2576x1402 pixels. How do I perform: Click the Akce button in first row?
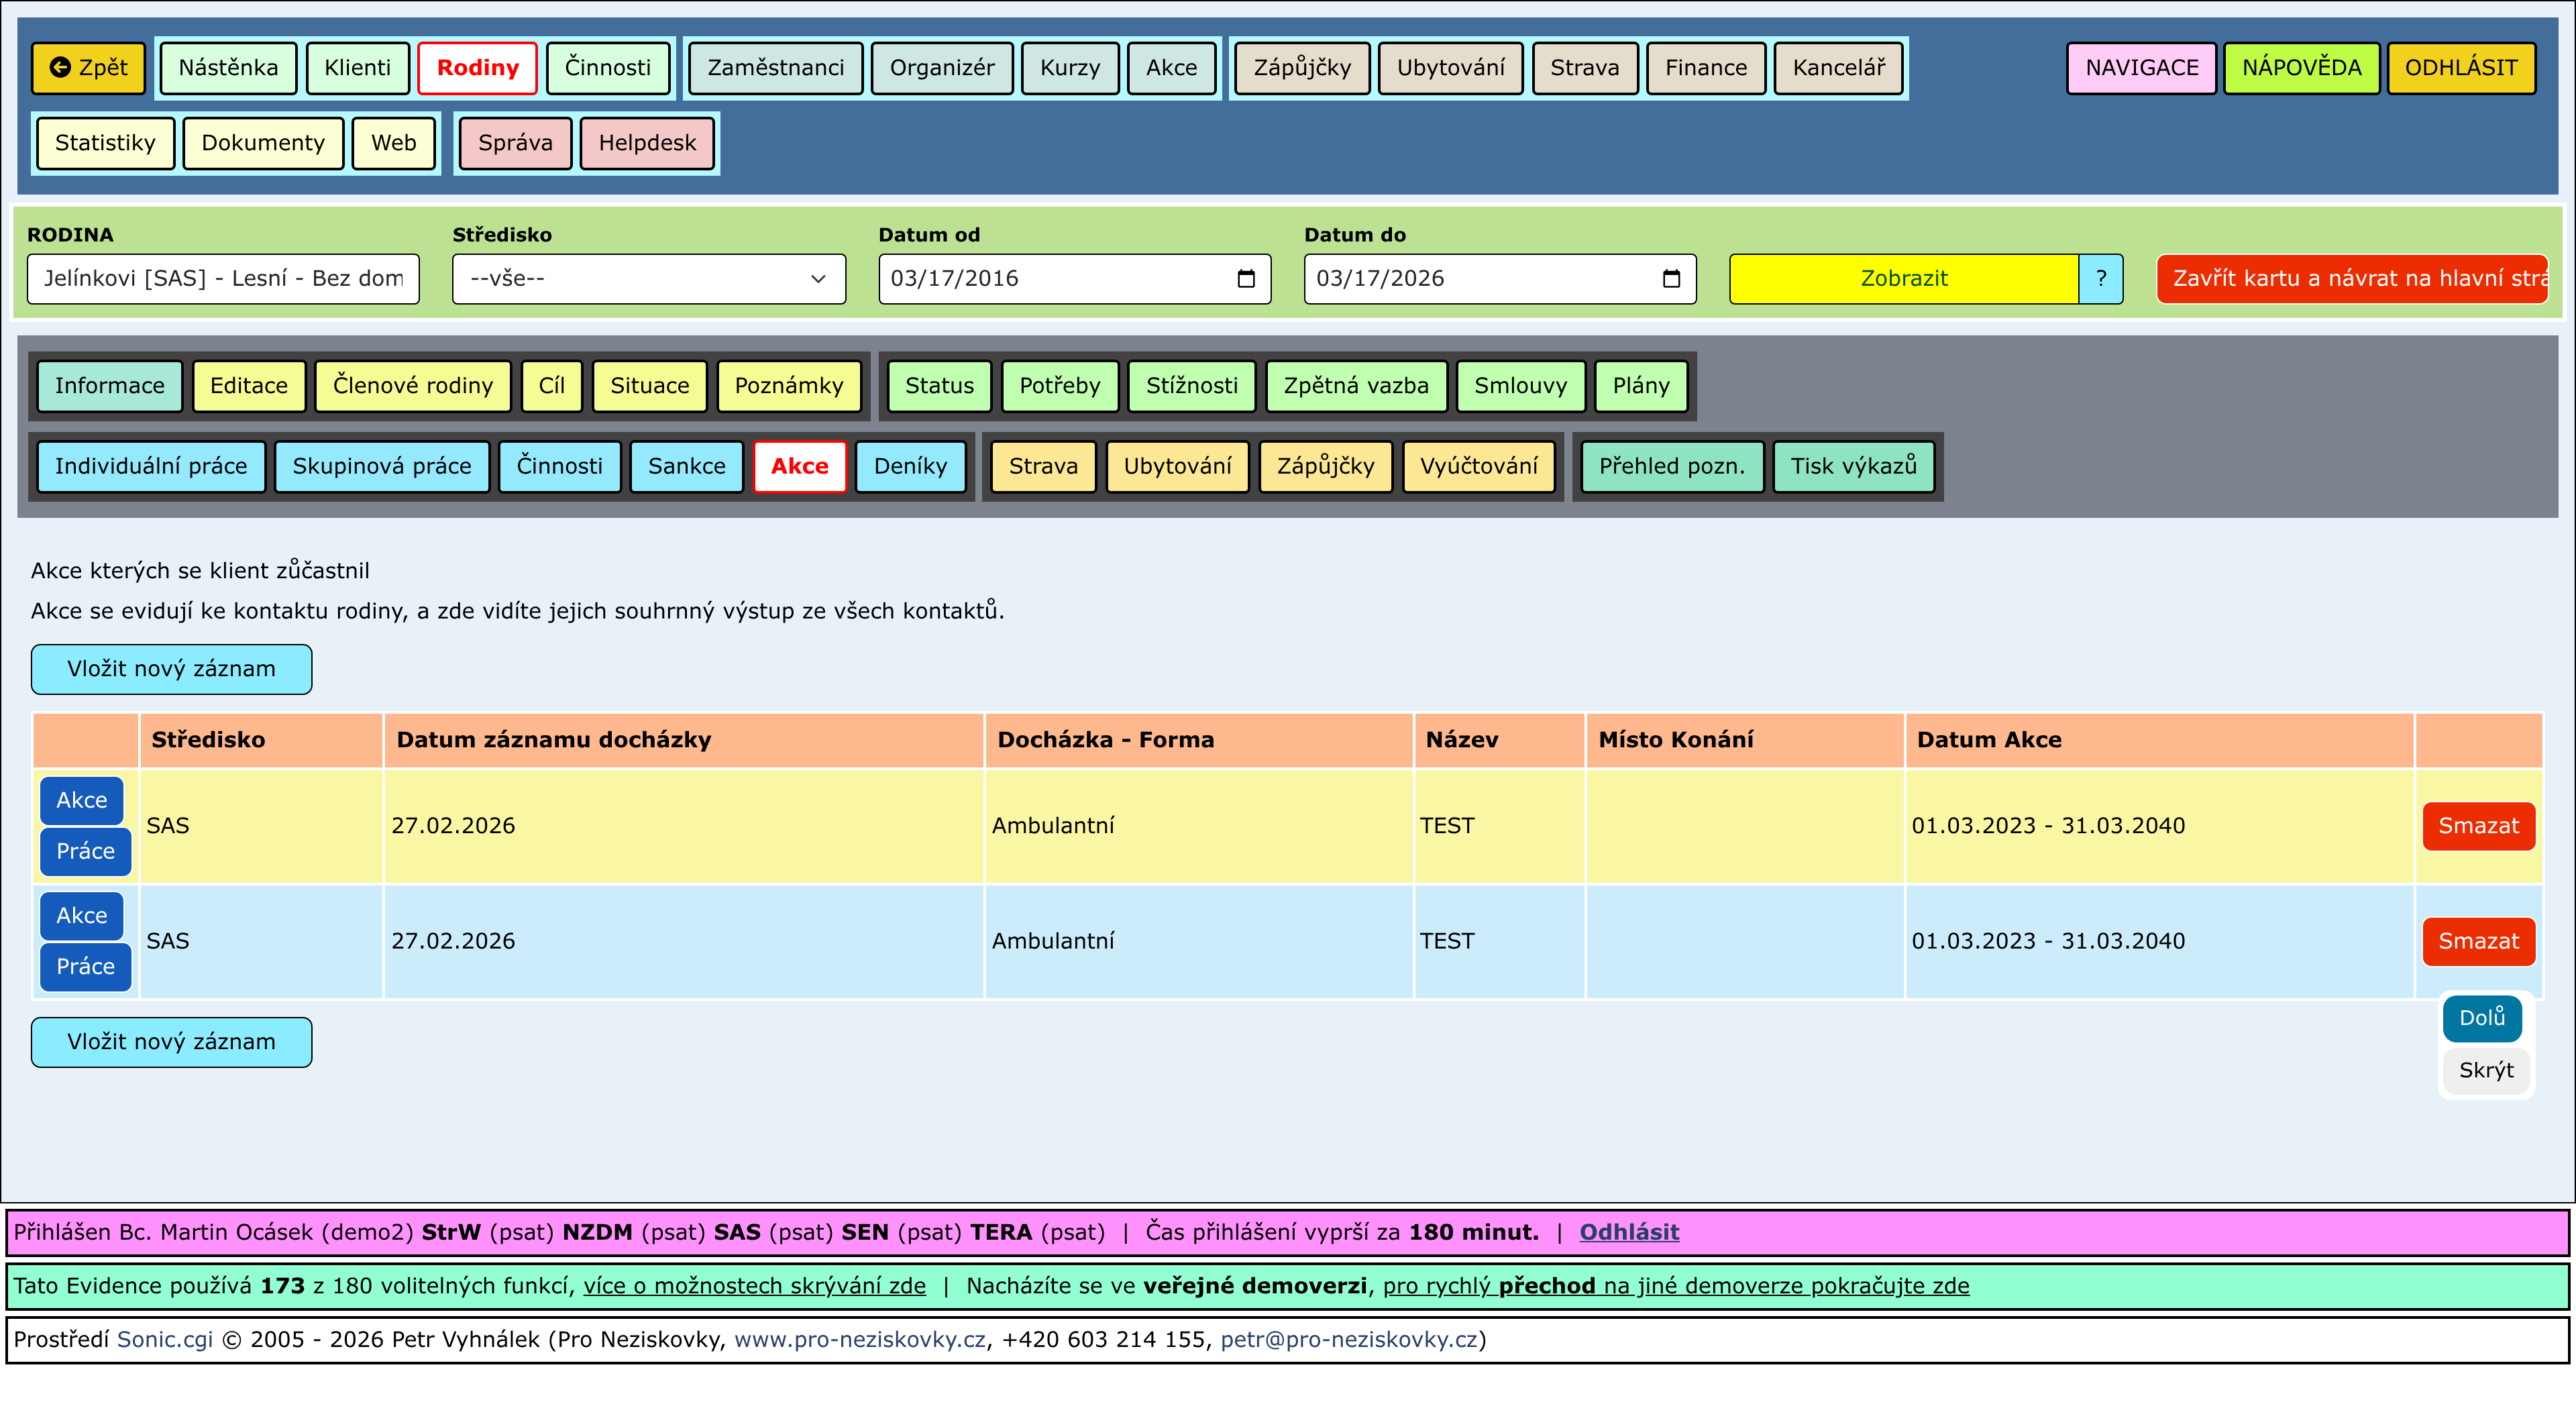(x=81, y=800)
